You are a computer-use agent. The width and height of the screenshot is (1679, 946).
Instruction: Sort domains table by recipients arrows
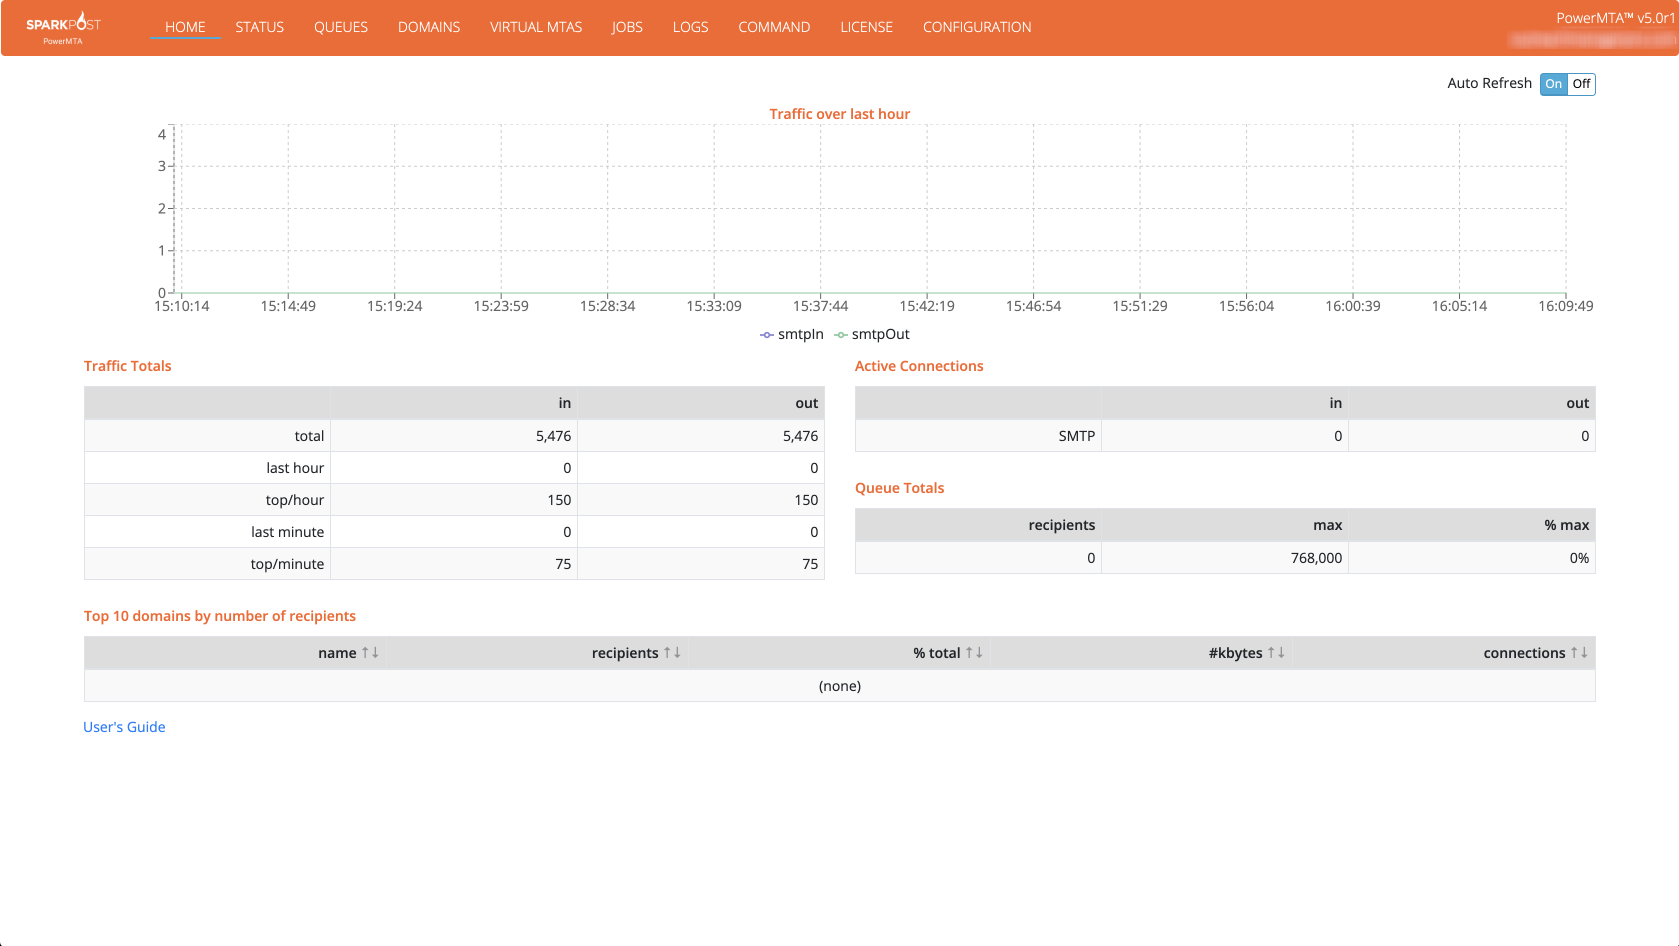pos(672,653)
